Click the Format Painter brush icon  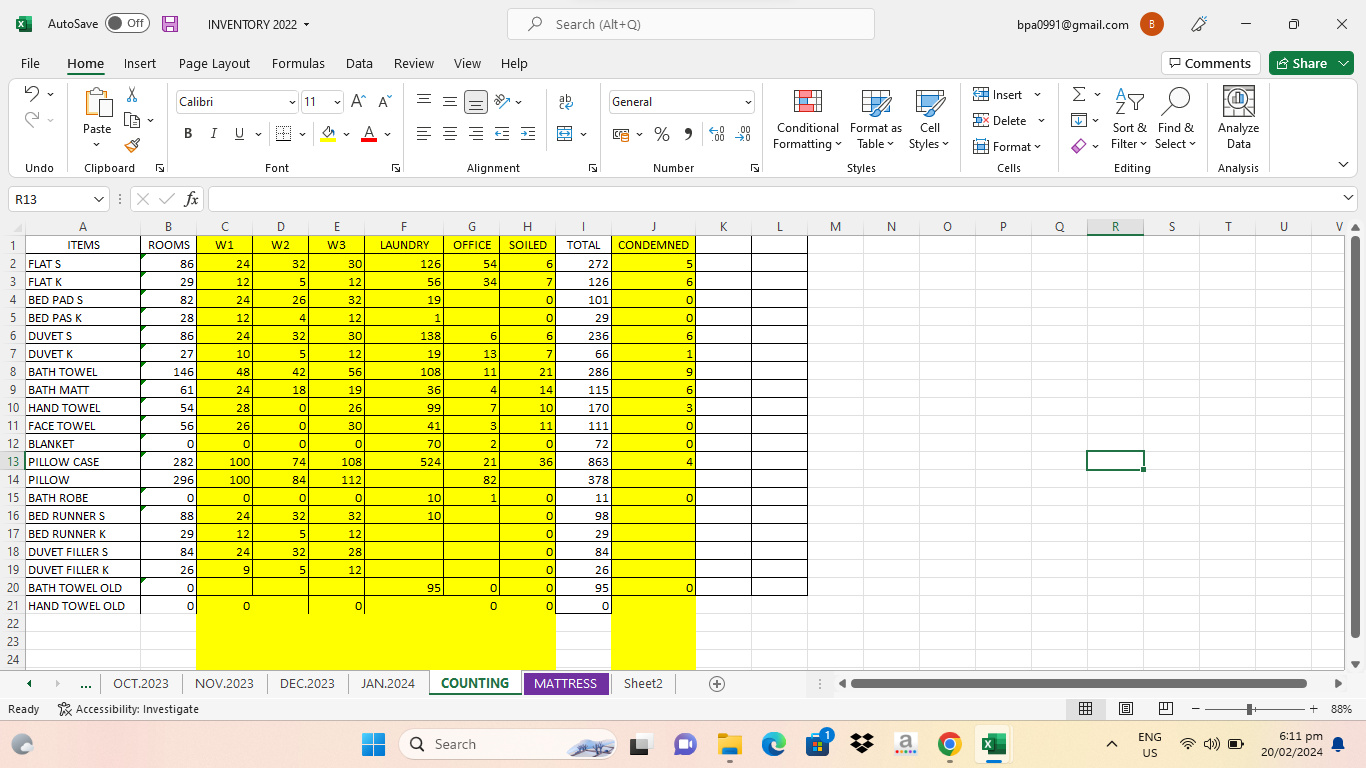coord(131,144)
